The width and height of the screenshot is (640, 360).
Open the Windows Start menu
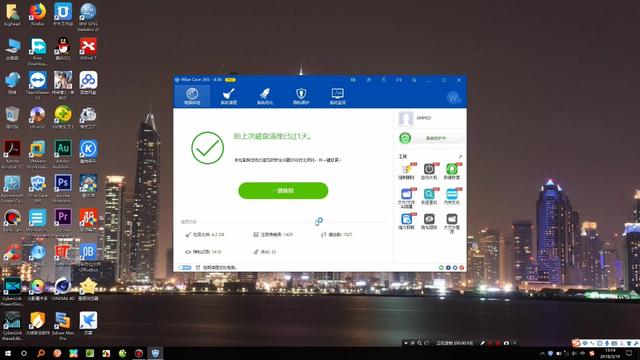coord(7,353)
